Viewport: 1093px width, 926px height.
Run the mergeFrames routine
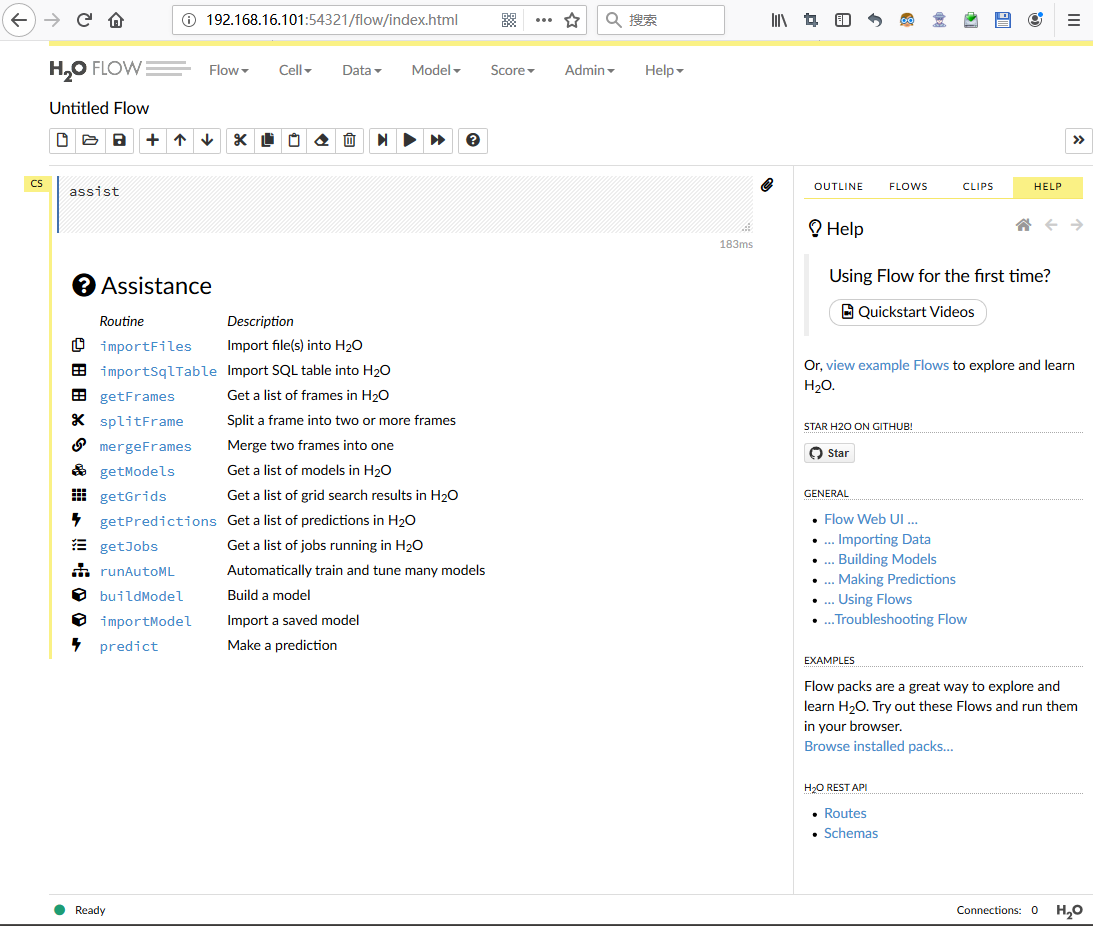click(145, 446)
